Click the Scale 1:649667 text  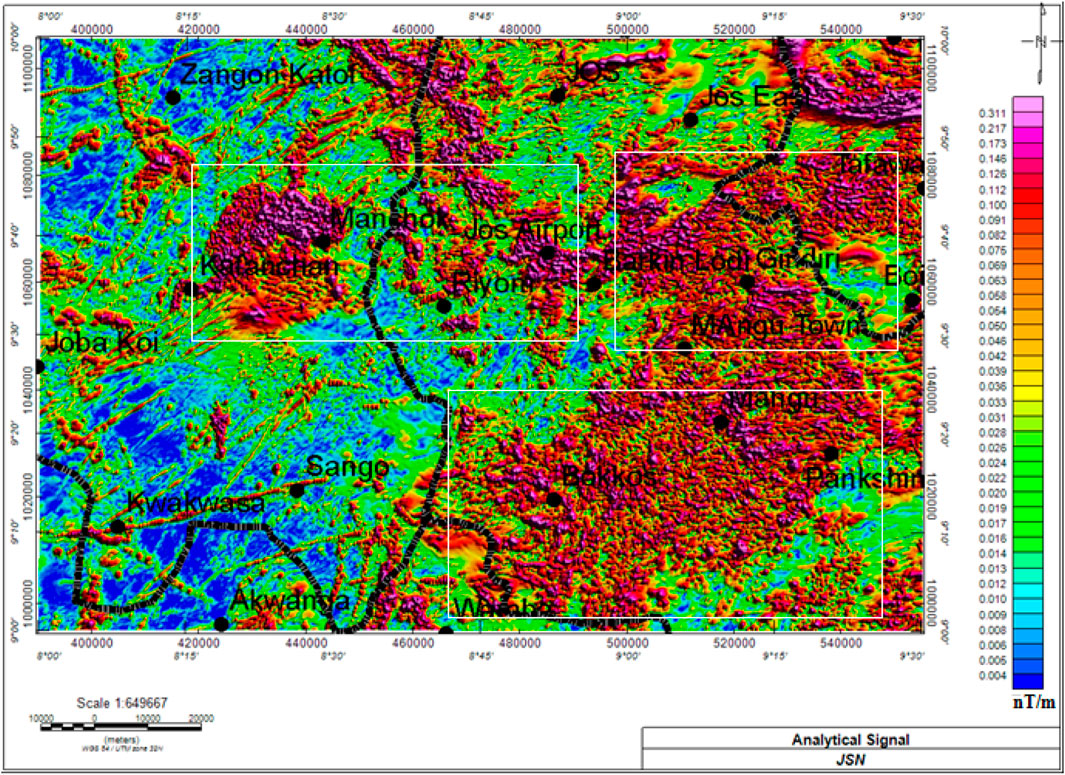(122, 703)
